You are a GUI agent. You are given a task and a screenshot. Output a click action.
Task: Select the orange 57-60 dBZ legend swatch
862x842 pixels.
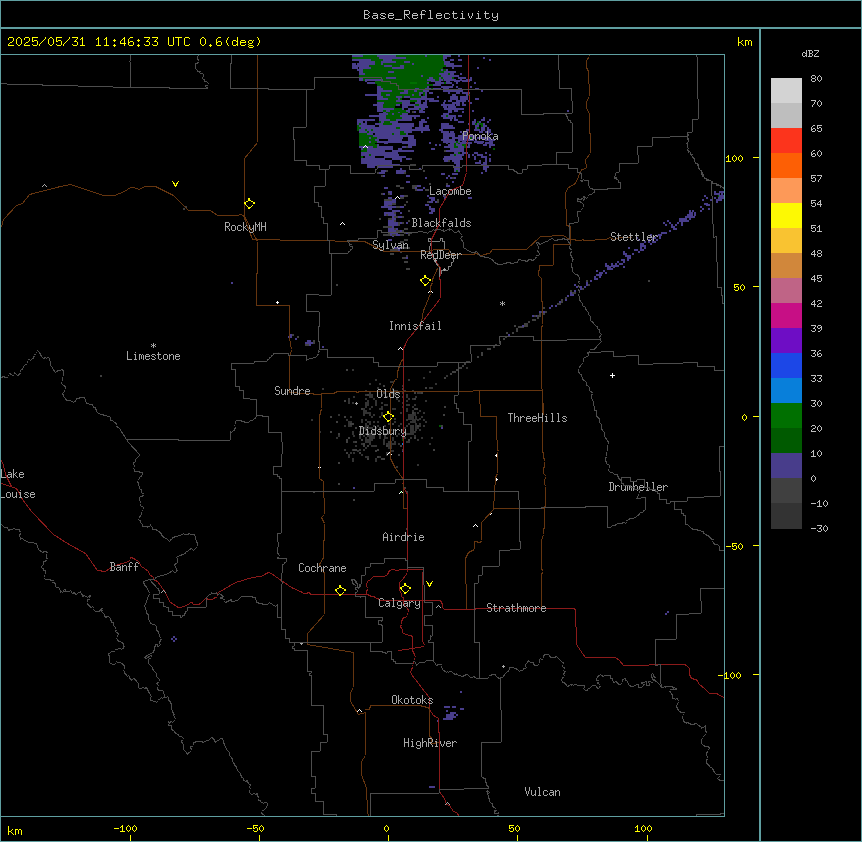tap(786, 165)
